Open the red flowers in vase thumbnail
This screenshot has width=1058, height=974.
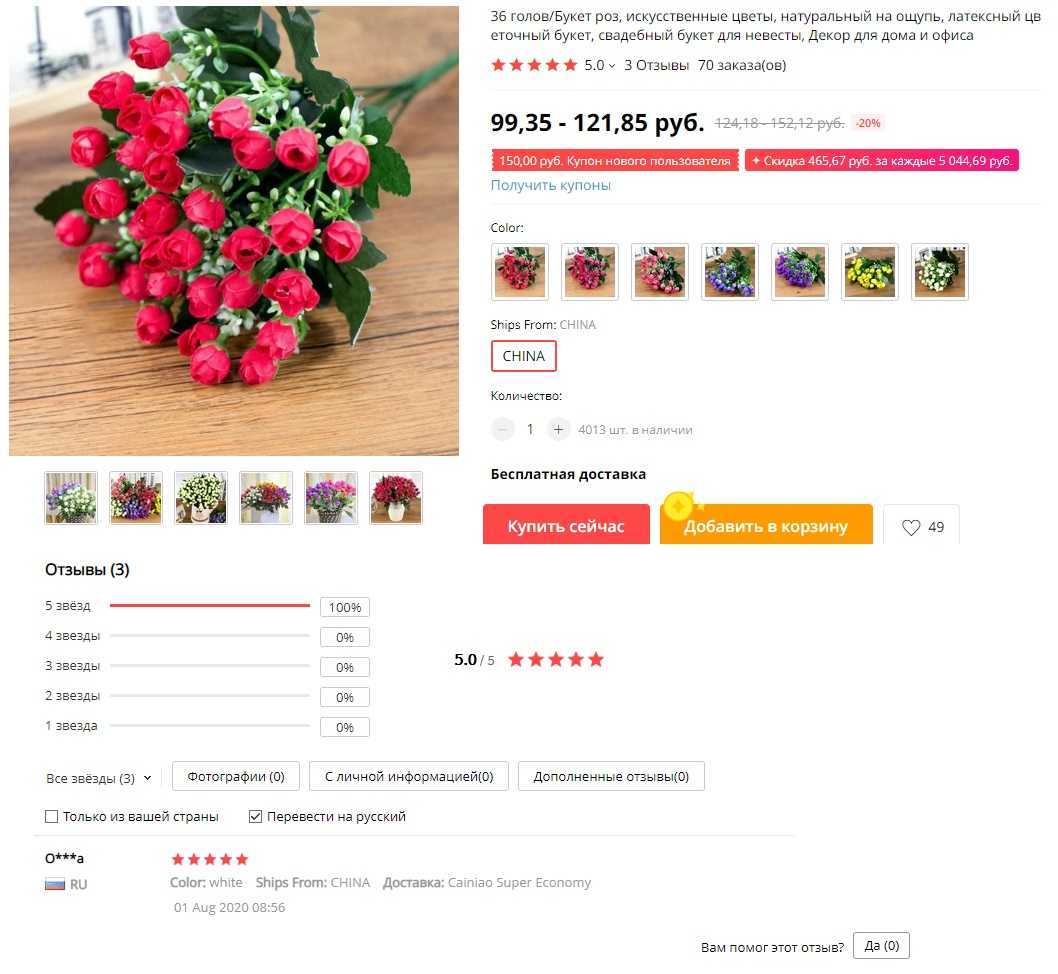(396, 498)
